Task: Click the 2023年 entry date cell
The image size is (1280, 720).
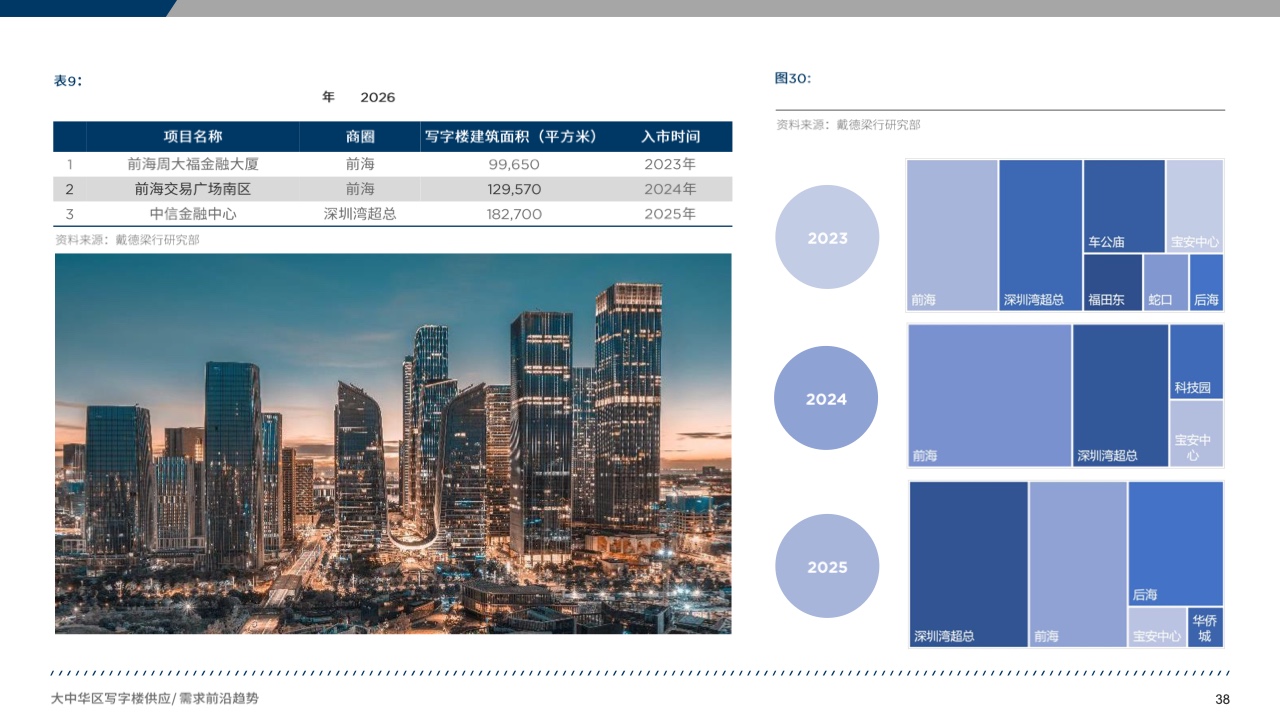Action: [670, 164]
